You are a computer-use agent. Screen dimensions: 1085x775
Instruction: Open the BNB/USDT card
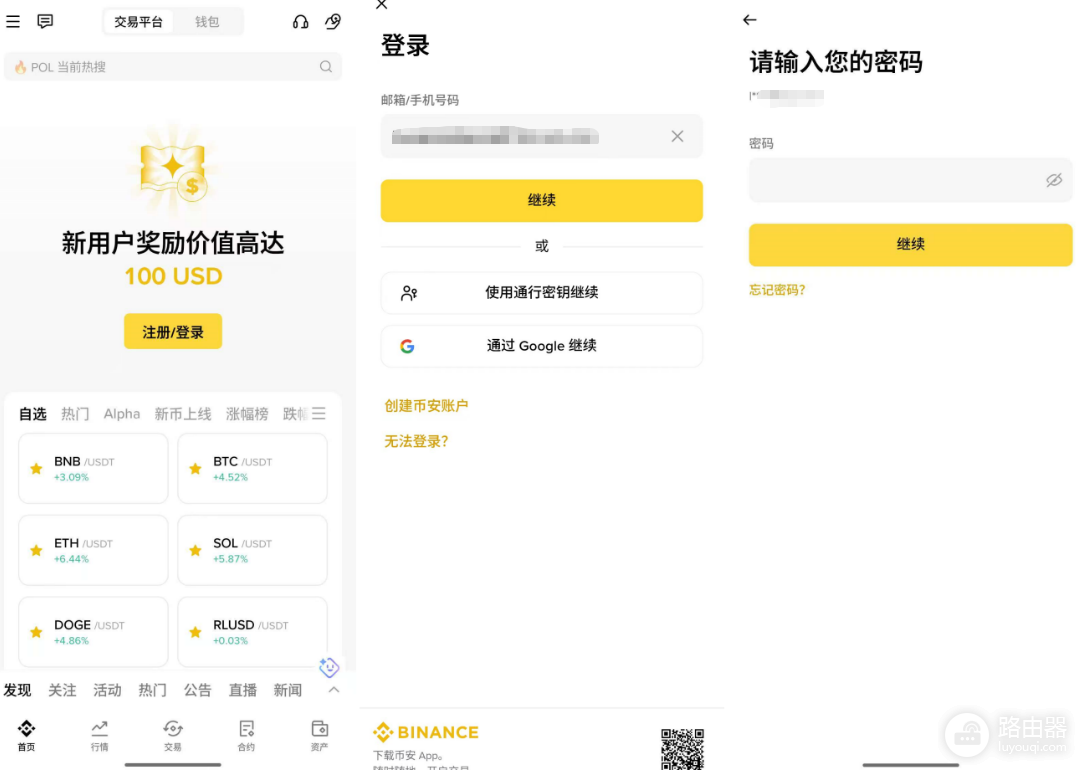point(93,469)
